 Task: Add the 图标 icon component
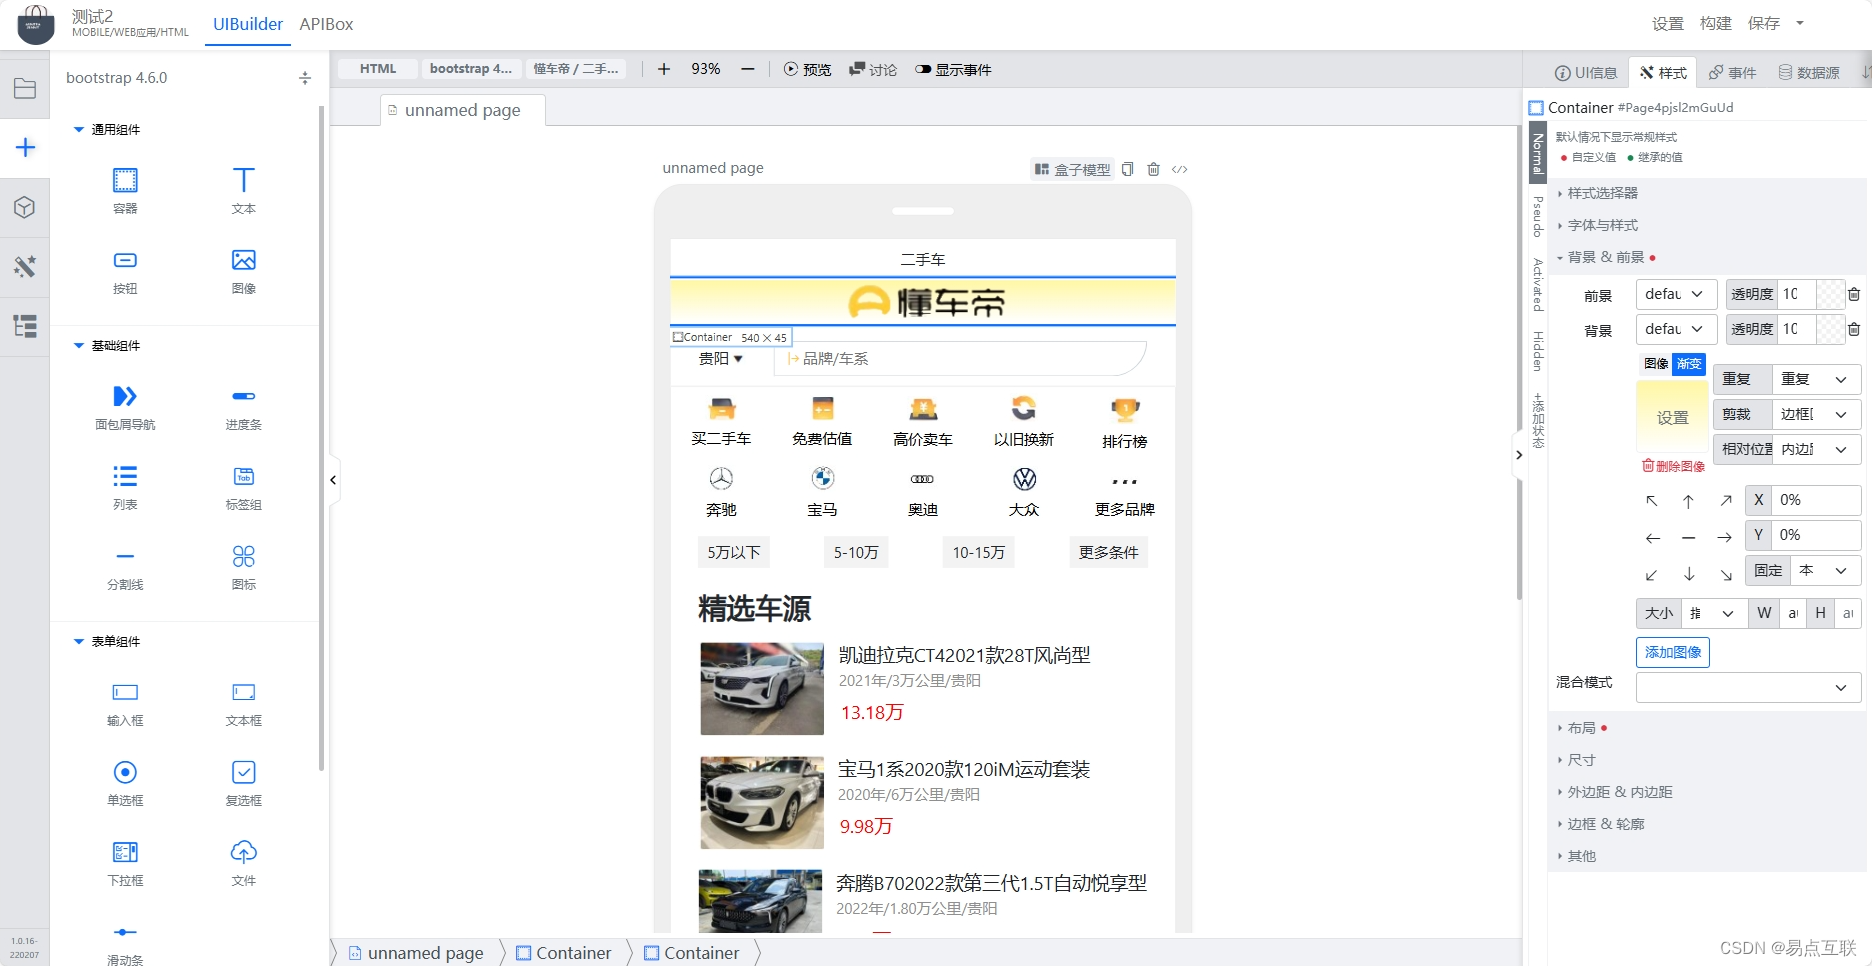click(x=244, y=567)
